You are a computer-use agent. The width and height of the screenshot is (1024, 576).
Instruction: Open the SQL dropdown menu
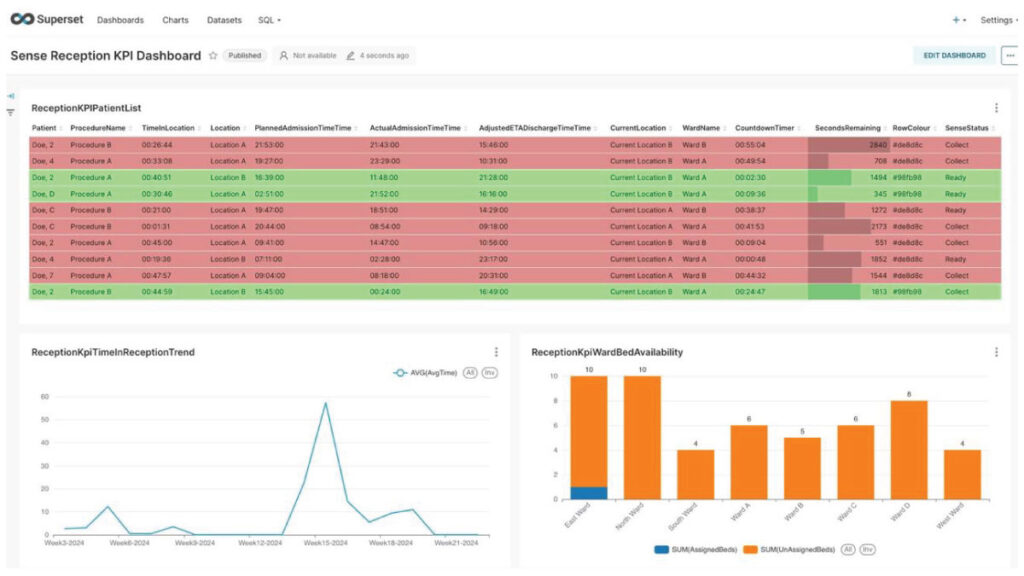(269, 20)
